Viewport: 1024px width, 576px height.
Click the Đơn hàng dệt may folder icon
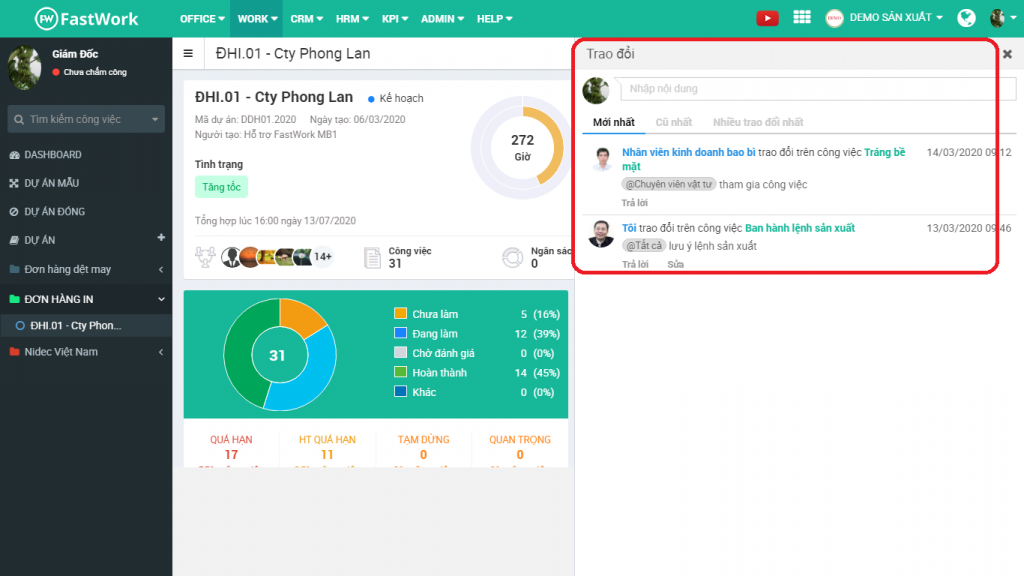click(14, 269)
